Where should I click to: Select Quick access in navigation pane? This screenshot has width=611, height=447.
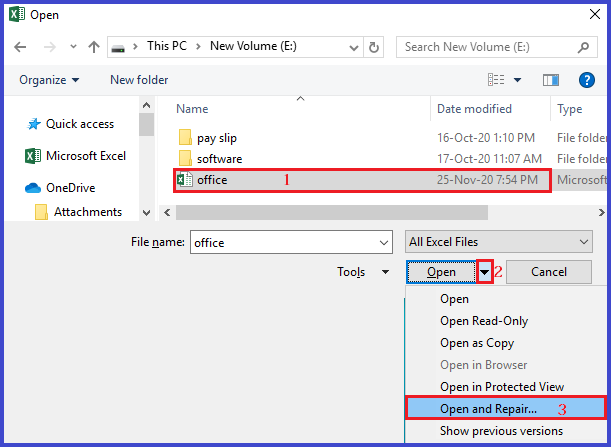click(x=80, y=124)
